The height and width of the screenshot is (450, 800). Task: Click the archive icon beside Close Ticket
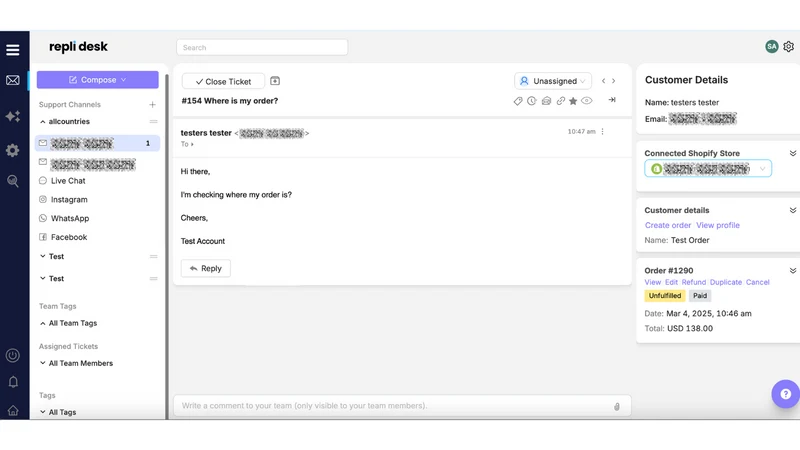274,81
